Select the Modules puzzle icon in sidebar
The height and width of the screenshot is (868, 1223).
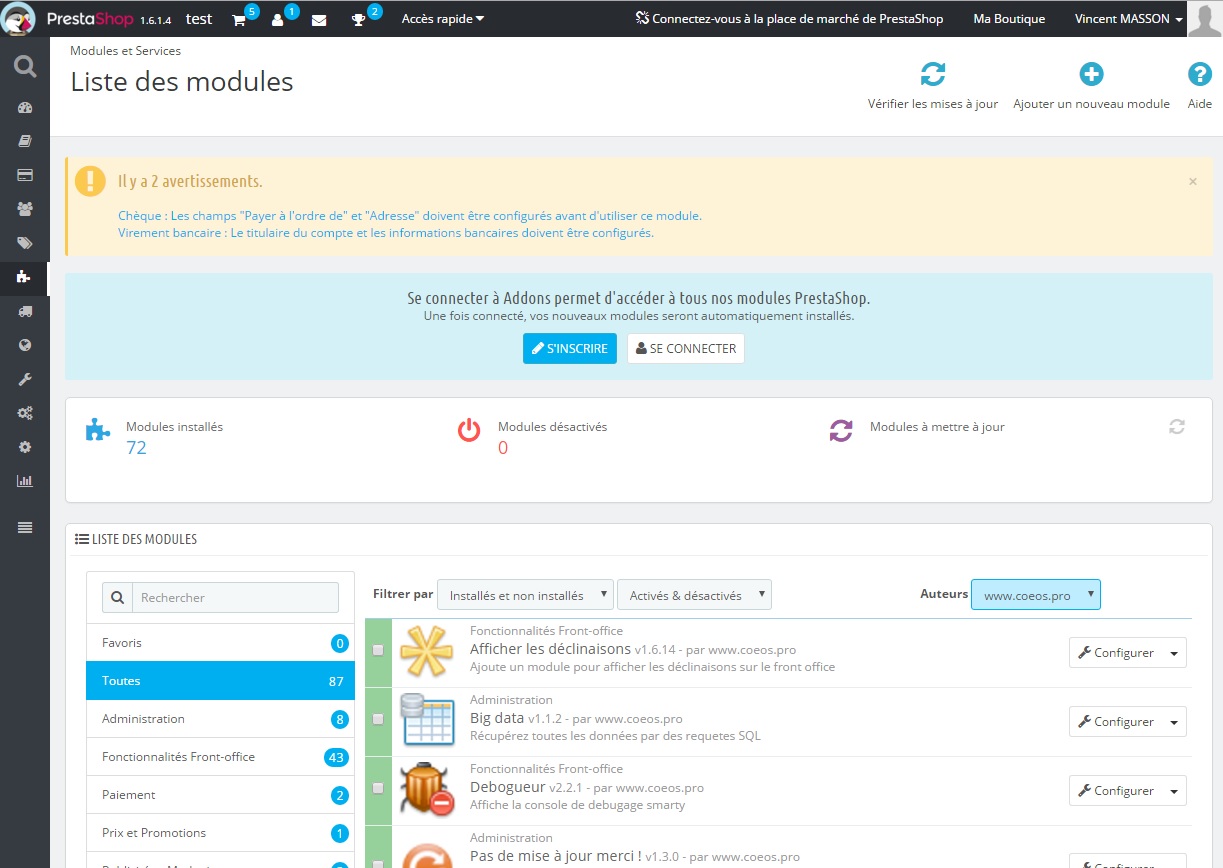tap(25, 277)
